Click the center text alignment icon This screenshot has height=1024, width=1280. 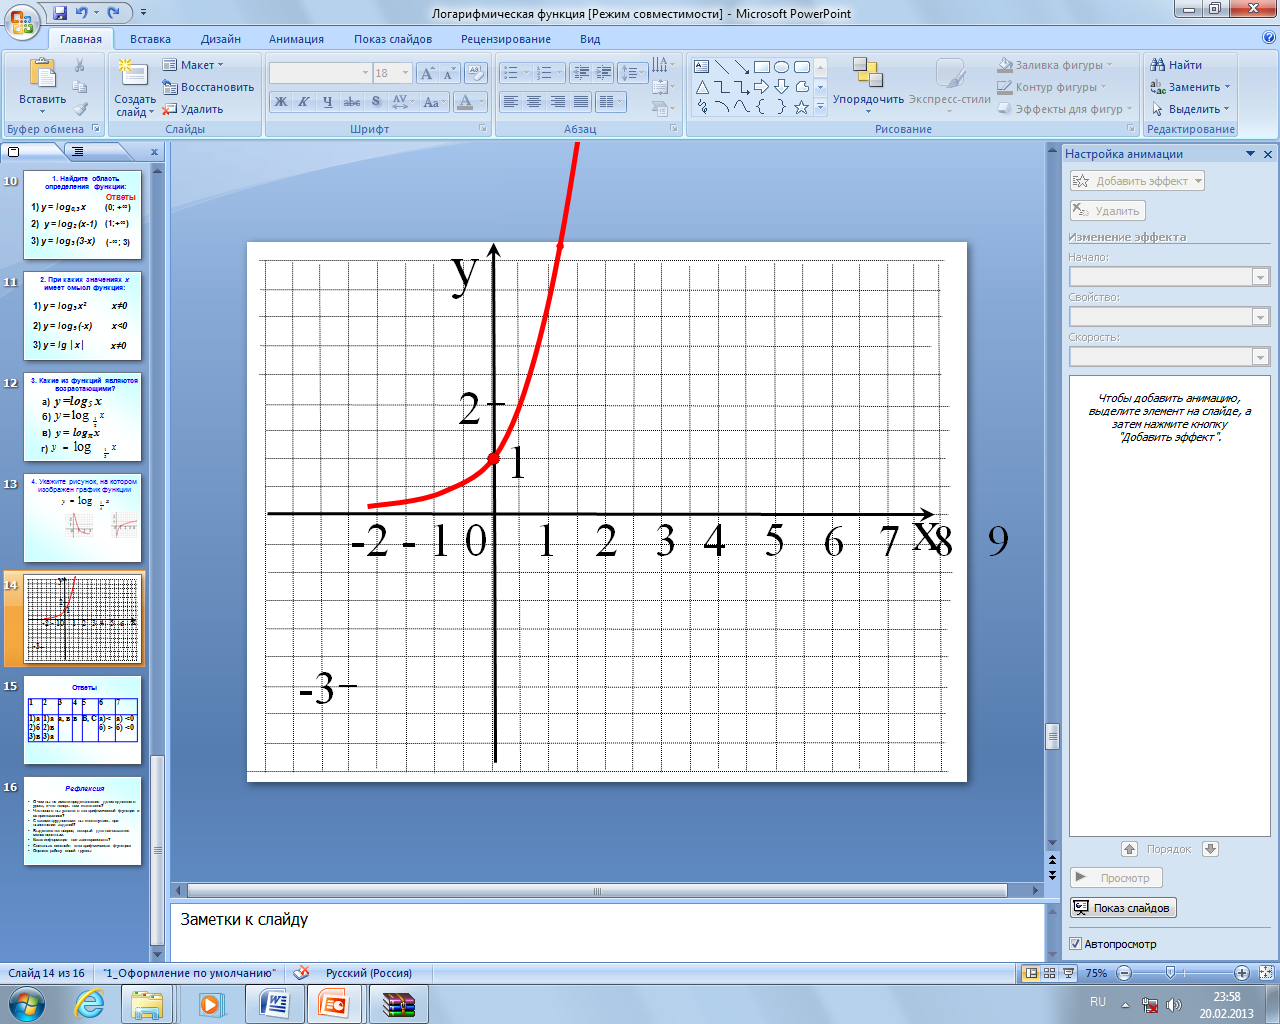coord(534,102)
